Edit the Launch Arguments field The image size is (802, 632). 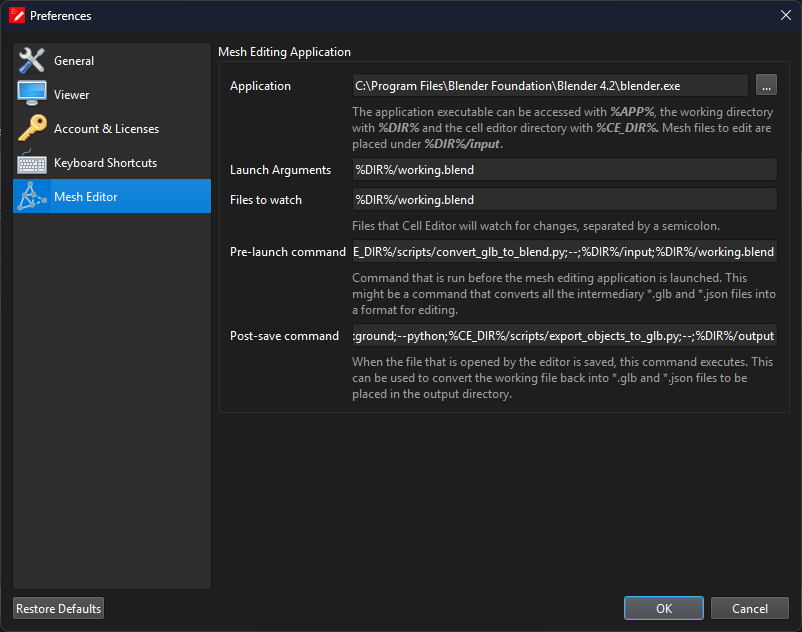(x=565, y=169)
